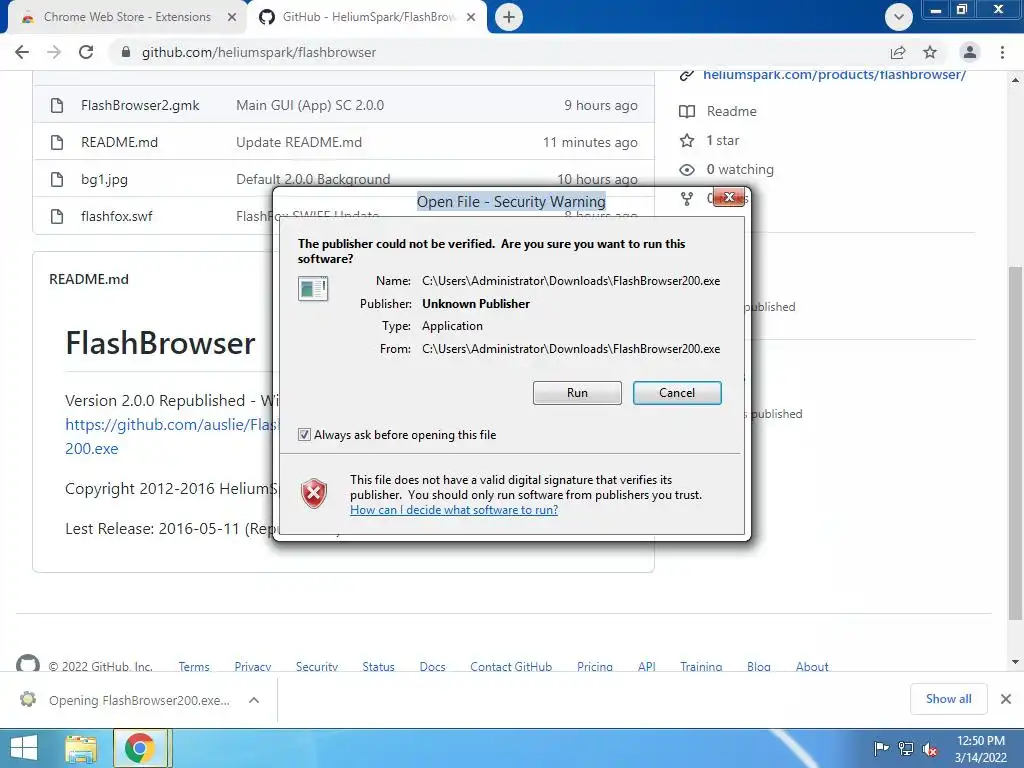Open the Chrome profile avatar
The width and height of the screenshot is (1024, 768).
point(970,52)
